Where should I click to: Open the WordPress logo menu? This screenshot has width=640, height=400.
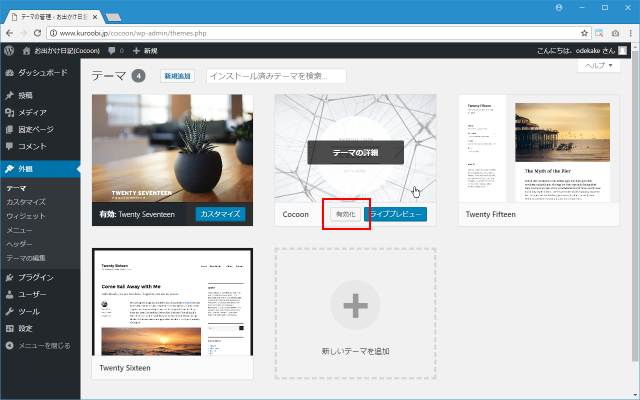(x=9, y=51)
